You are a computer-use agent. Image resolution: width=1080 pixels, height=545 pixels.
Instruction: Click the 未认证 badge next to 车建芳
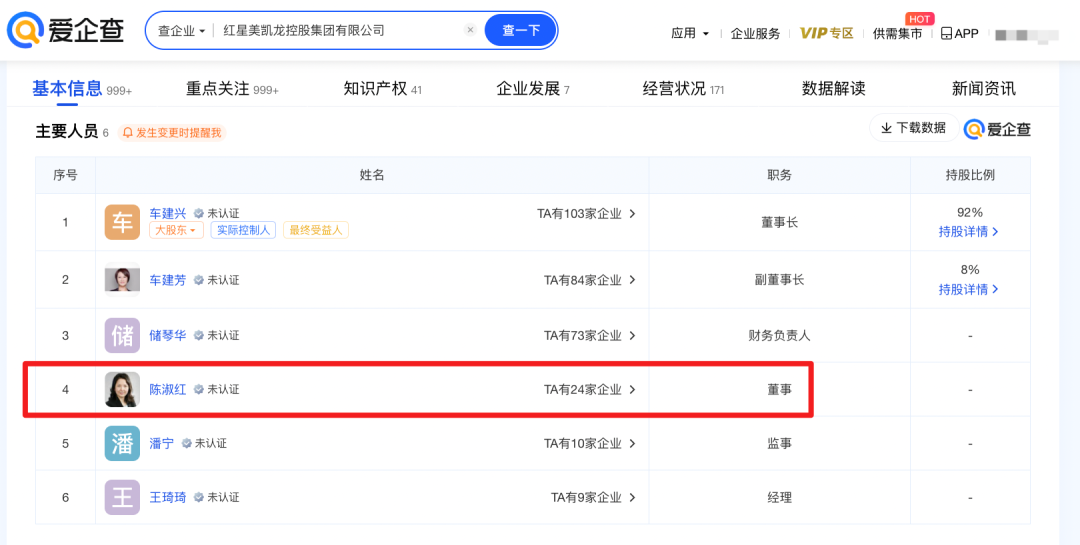pos(216,280)
